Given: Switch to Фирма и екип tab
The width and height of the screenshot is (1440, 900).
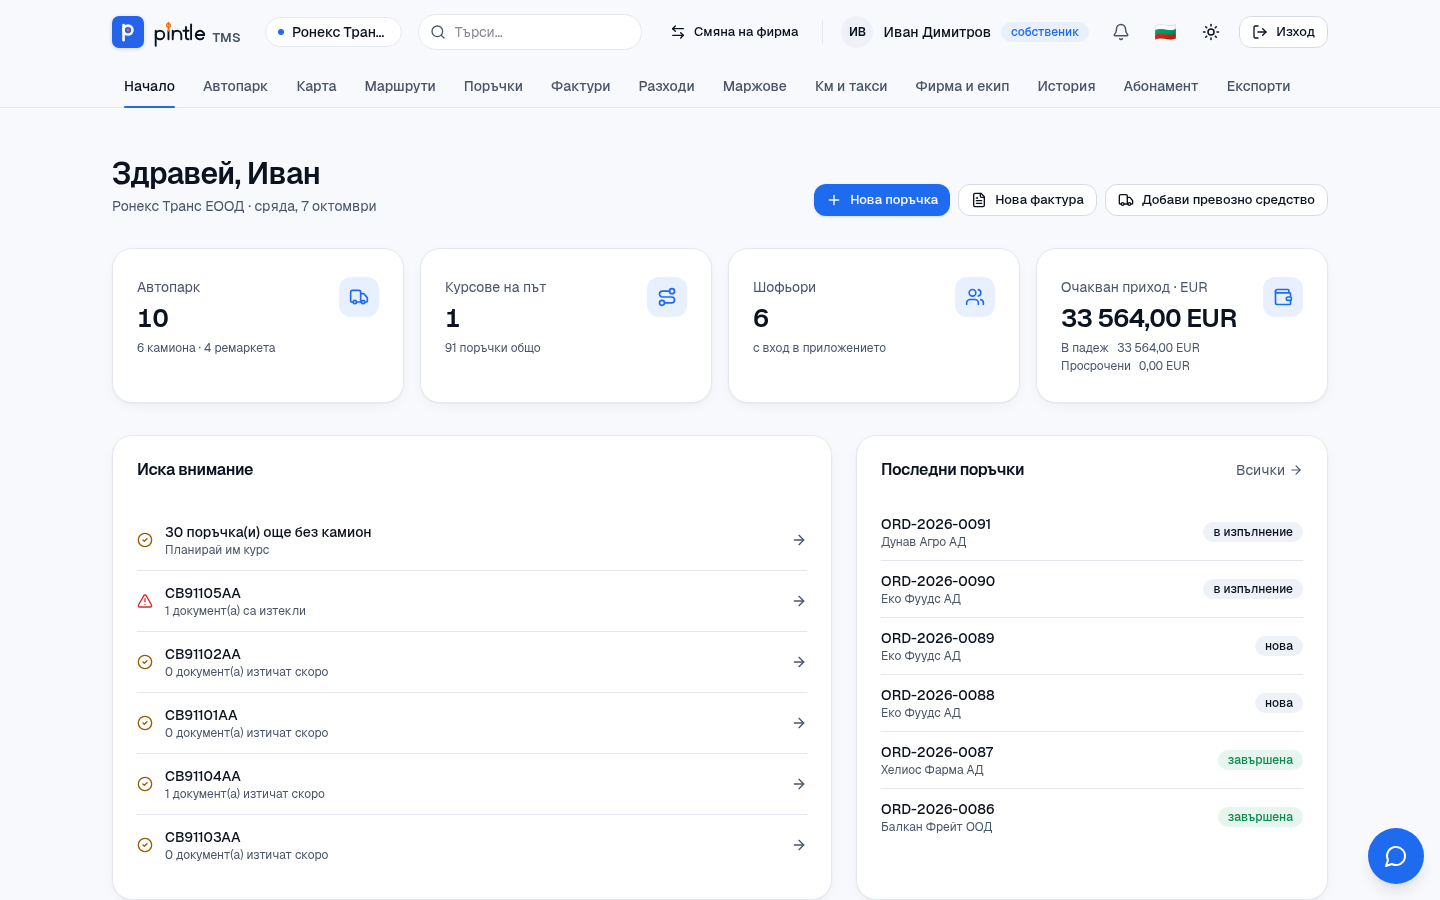Looking at the screenshot, I should pyautogui.click(x=962, y=86).
